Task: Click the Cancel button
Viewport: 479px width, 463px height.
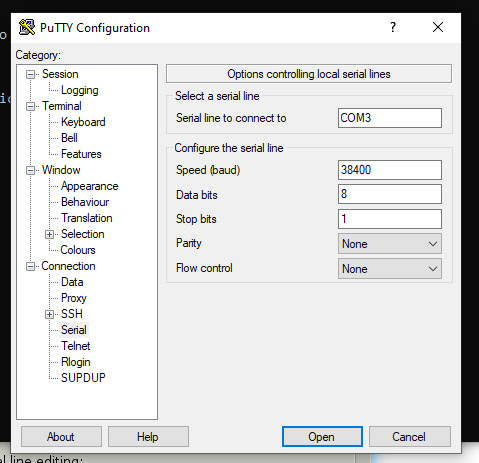Action: (410, 437)
